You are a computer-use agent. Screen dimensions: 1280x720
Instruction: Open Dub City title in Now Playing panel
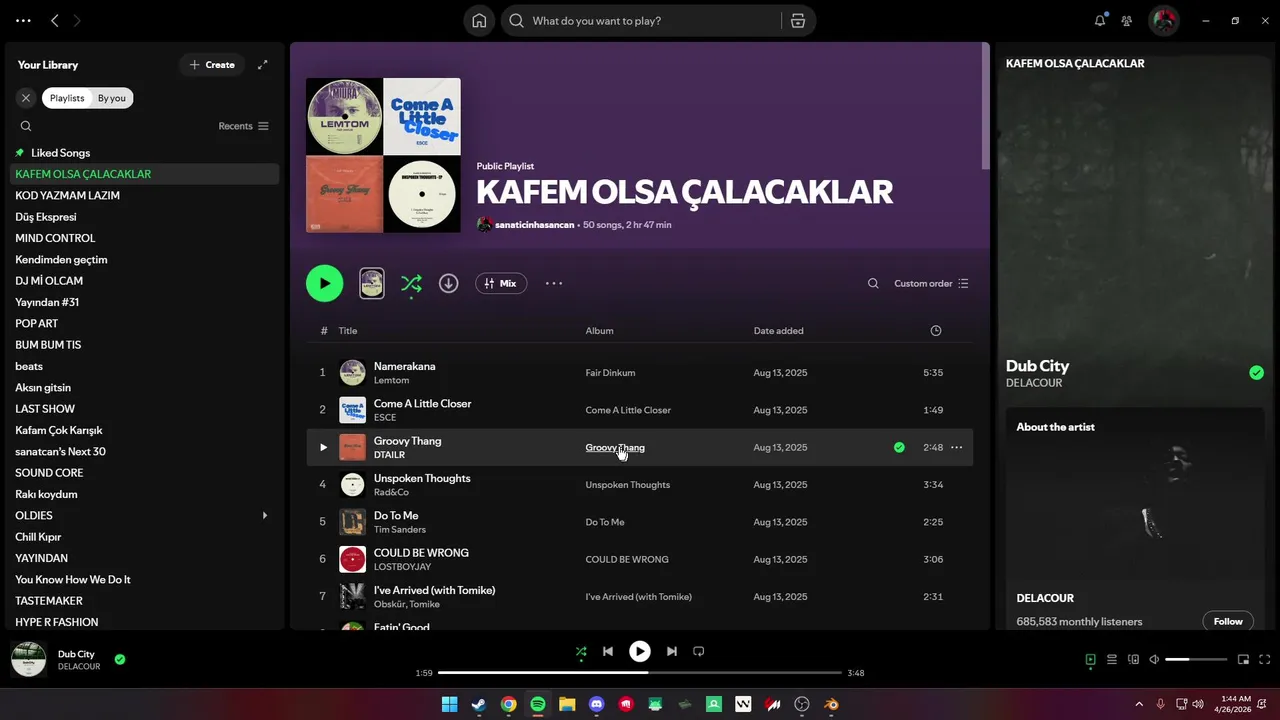(1037, 366)
